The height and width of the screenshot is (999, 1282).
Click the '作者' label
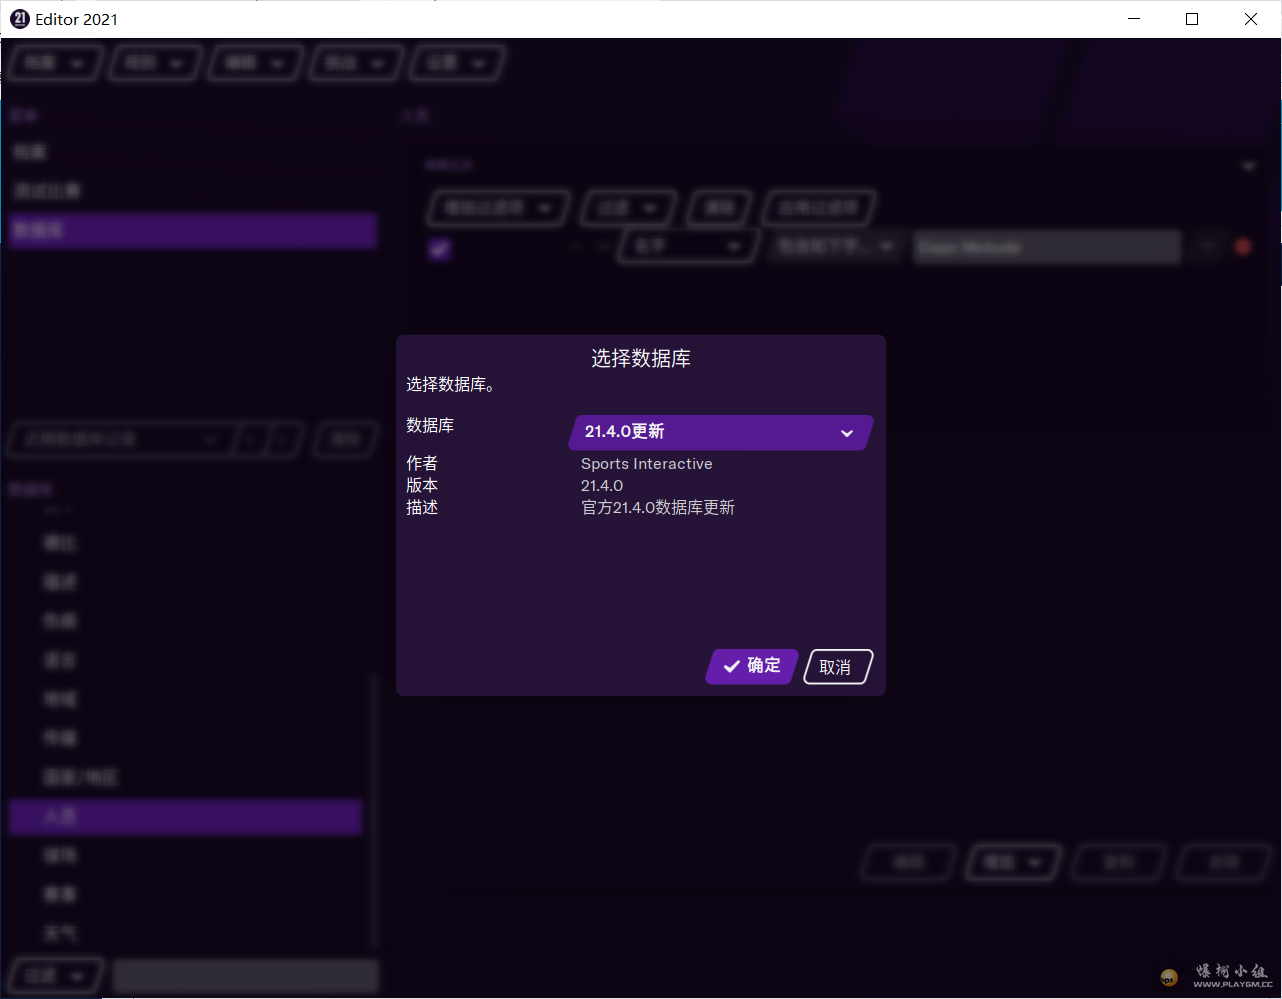point(422,463)
